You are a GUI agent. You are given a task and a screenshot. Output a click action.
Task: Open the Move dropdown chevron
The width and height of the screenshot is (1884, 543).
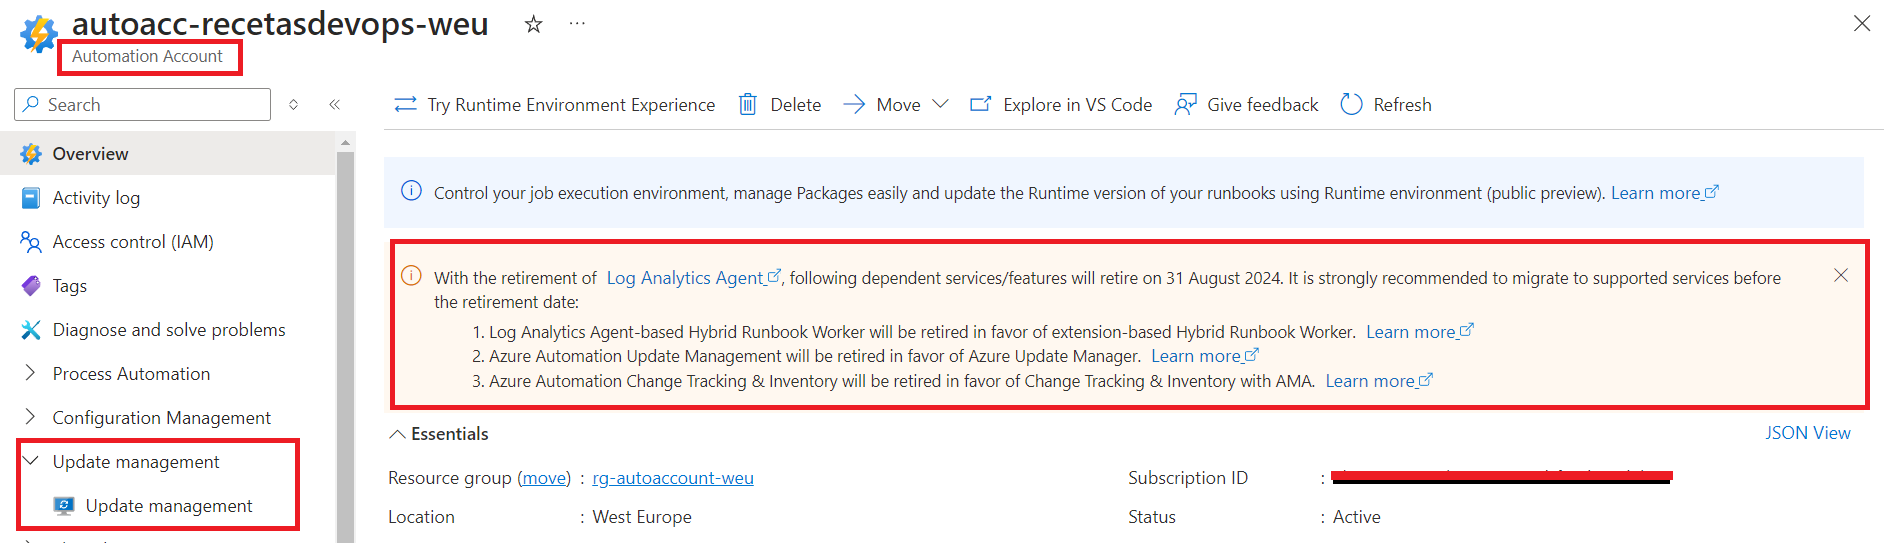[940, 104]
